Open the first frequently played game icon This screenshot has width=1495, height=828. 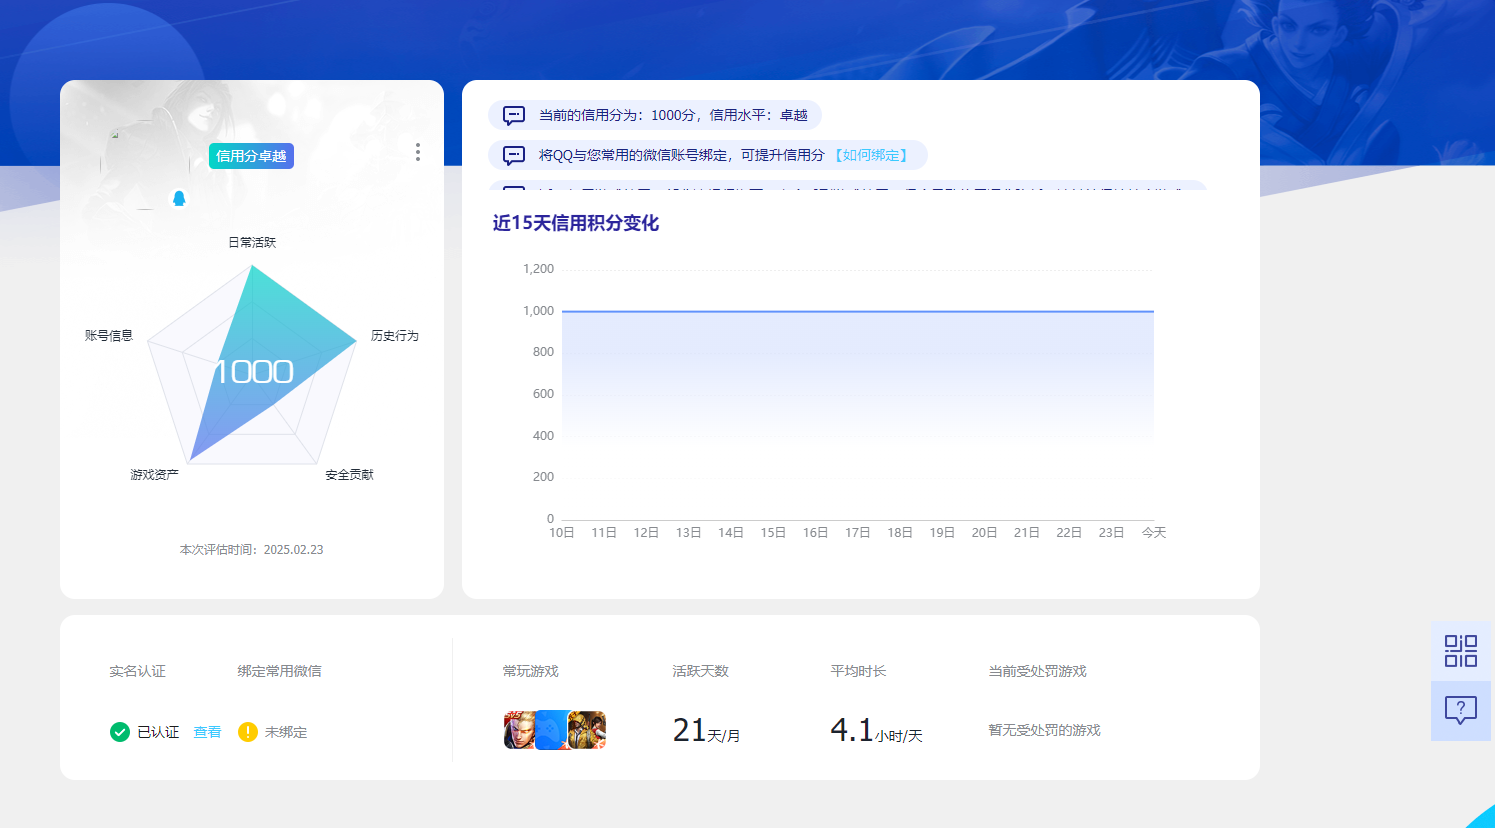tap(520, 730)
